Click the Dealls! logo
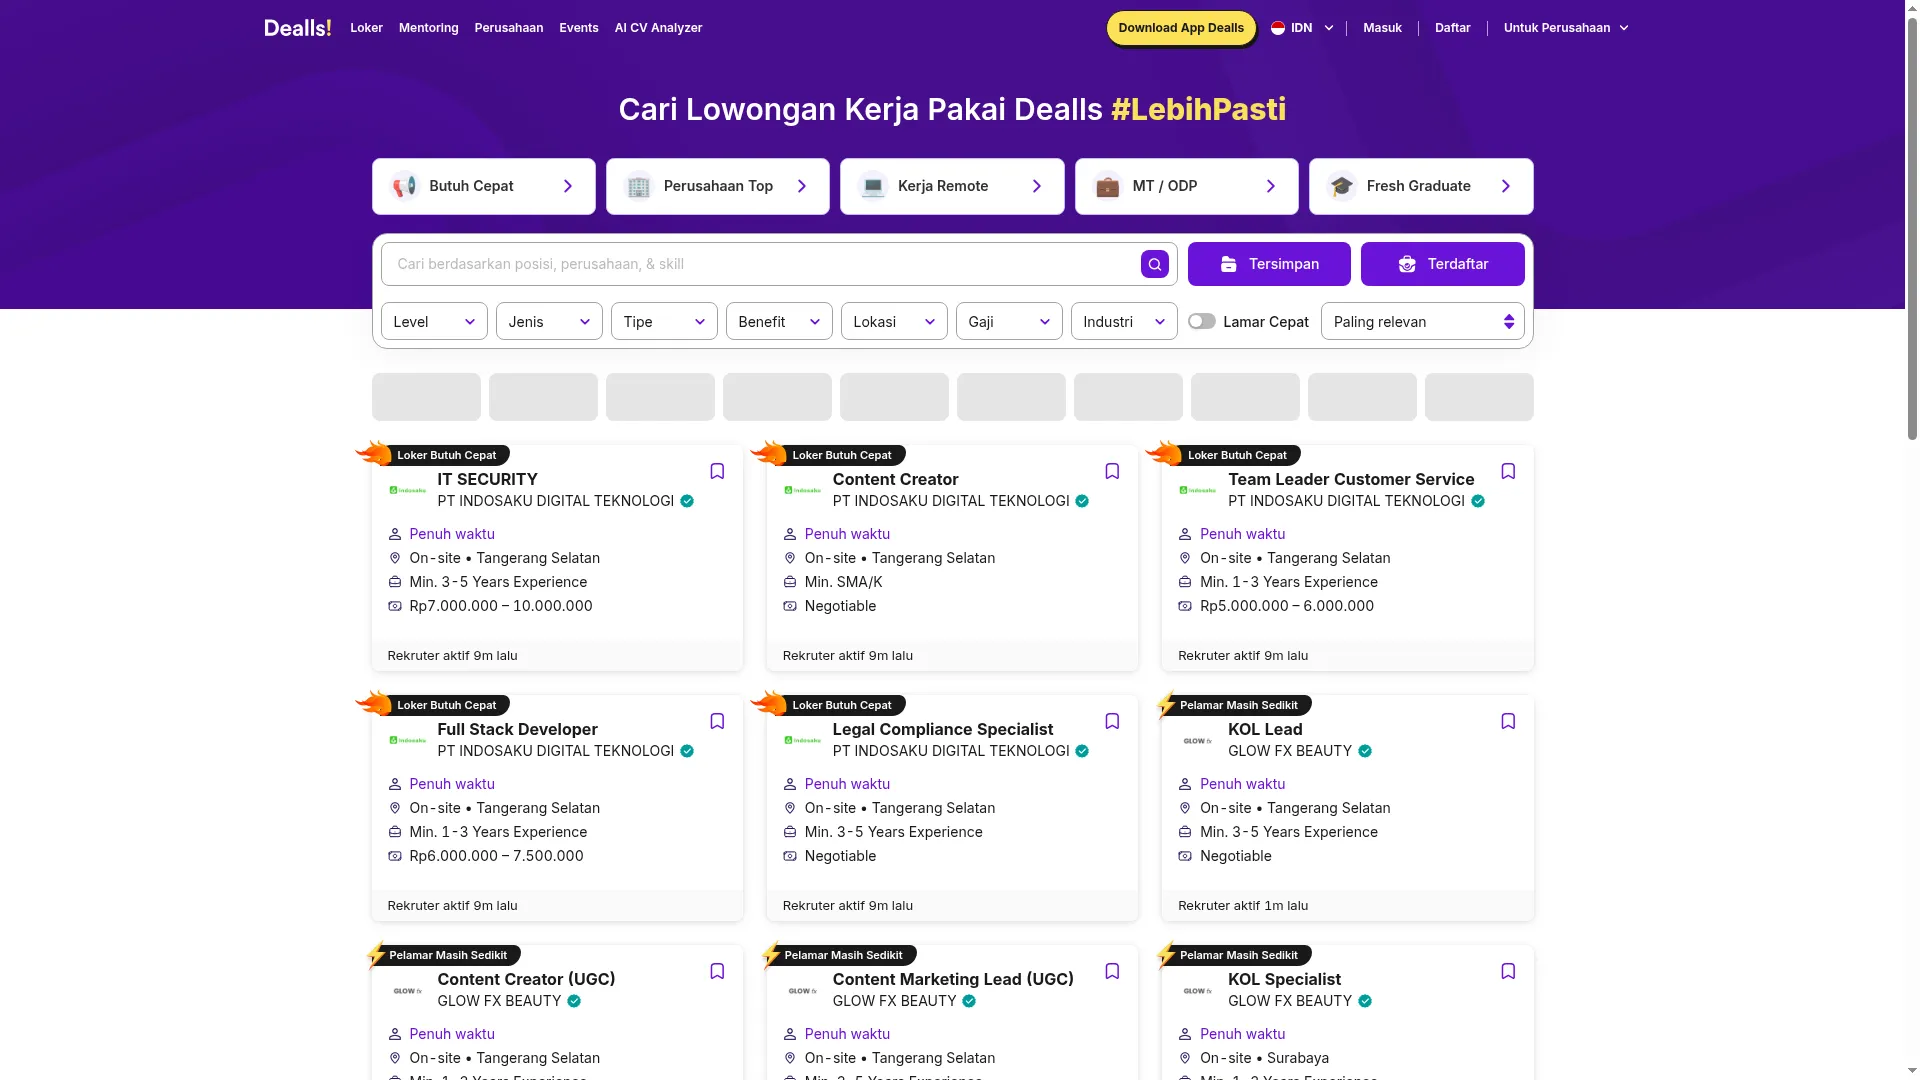 (x=297, y=28)
